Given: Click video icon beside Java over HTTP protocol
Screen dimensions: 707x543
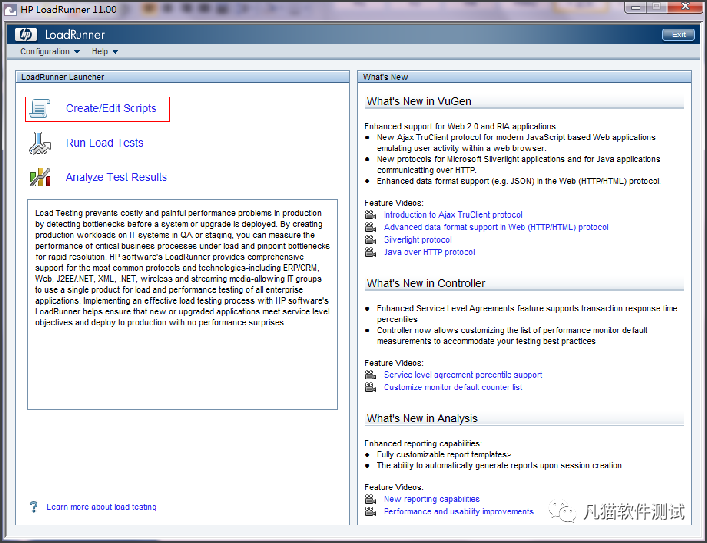Looking at the screenshot, I should pyautogui.click(x=370, y=252).
